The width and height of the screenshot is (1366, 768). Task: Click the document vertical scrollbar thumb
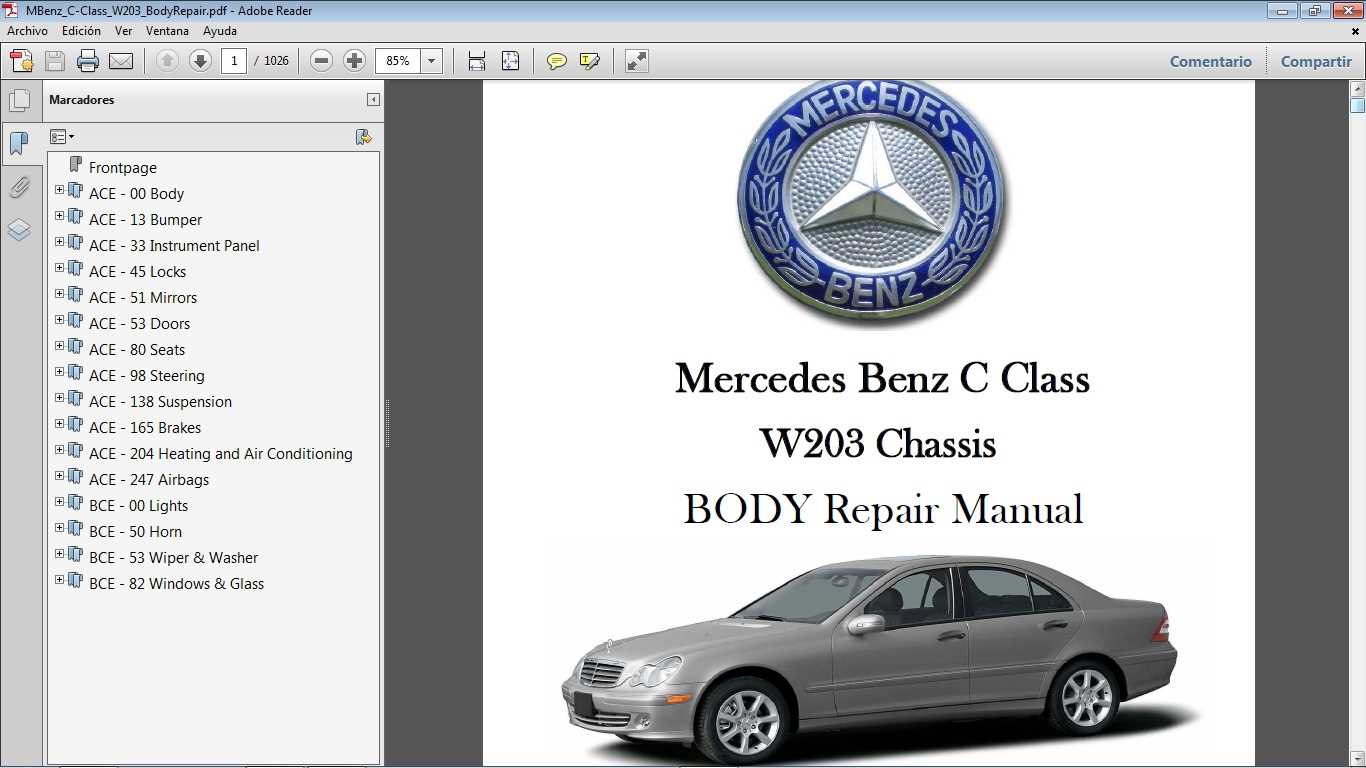coord(1357,105)
